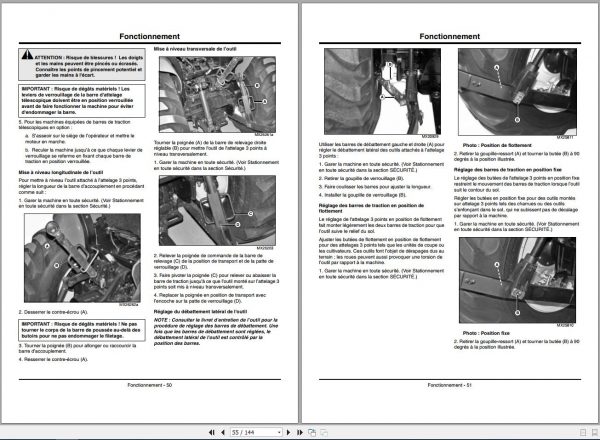
Task: Click the text '2. Retirer la goupille de verrouillage (B).'
Action: click(x=361, y=178)
